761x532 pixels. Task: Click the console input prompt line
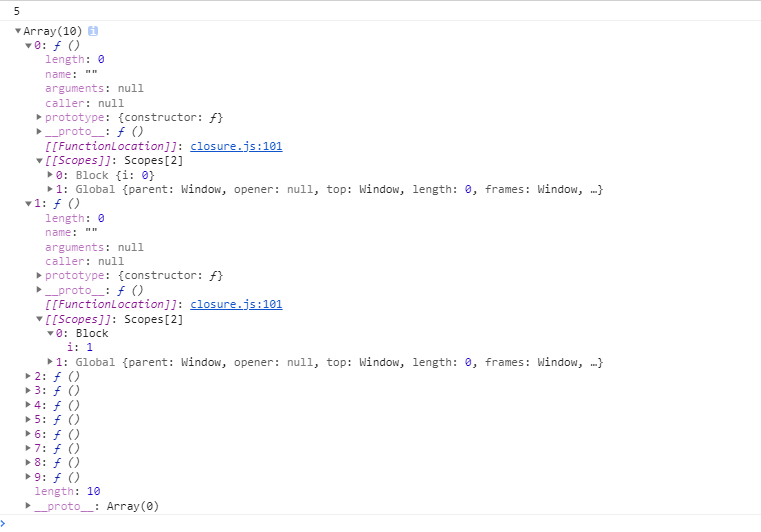coord(380,522)
